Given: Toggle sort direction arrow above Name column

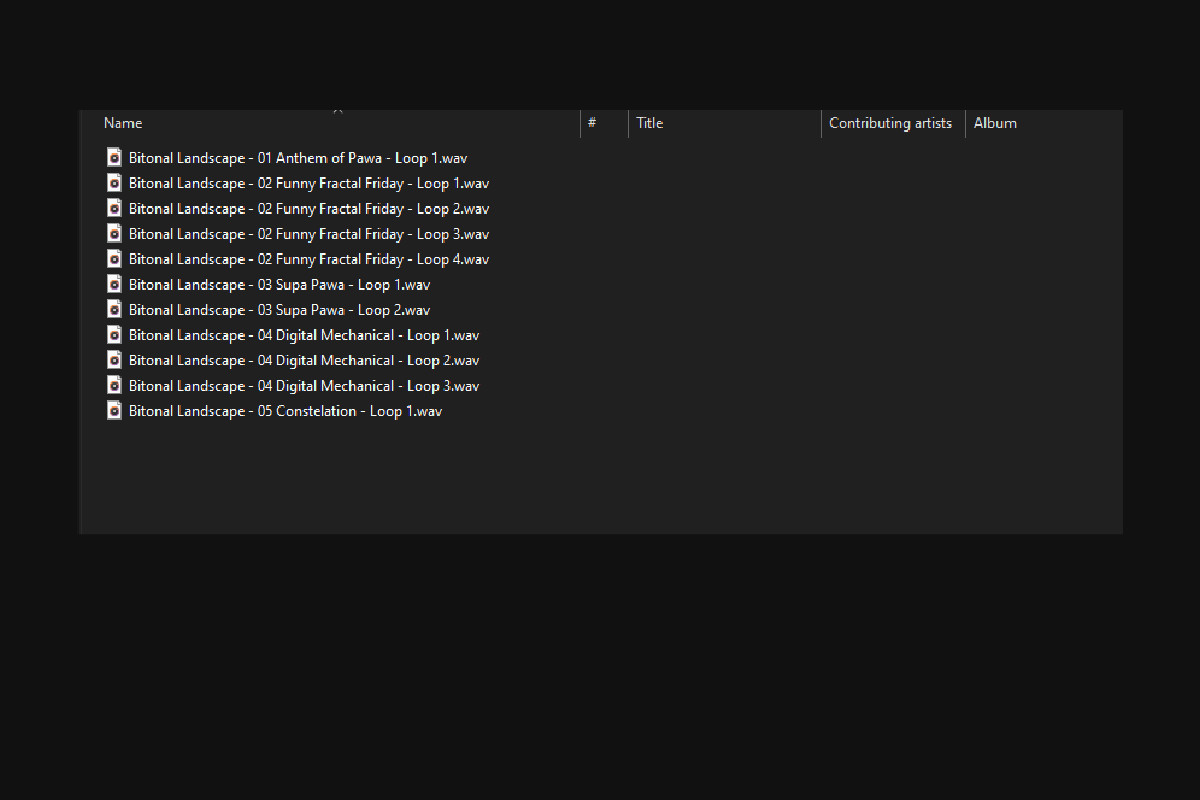Looking at the screenshot, I should click(338, 111).
